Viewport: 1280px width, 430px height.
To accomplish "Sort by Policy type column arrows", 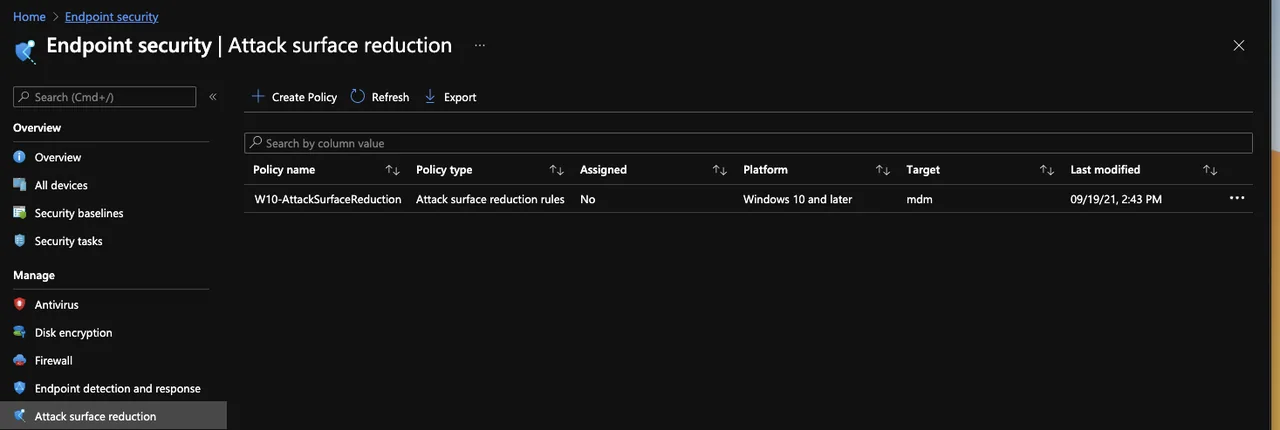I will (x=557, y=170).
